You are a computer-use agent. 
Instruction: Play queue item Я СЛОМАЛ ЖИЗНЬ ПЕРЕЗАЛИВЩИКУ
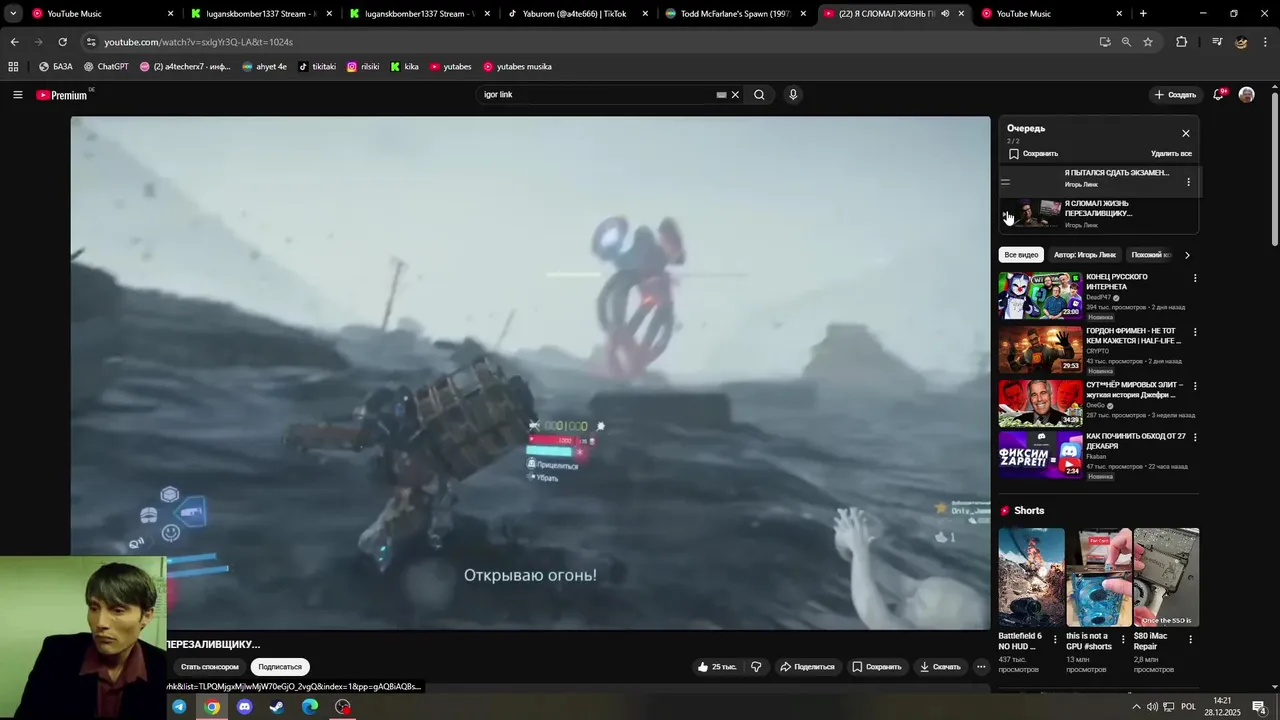tap(1099, 214)
